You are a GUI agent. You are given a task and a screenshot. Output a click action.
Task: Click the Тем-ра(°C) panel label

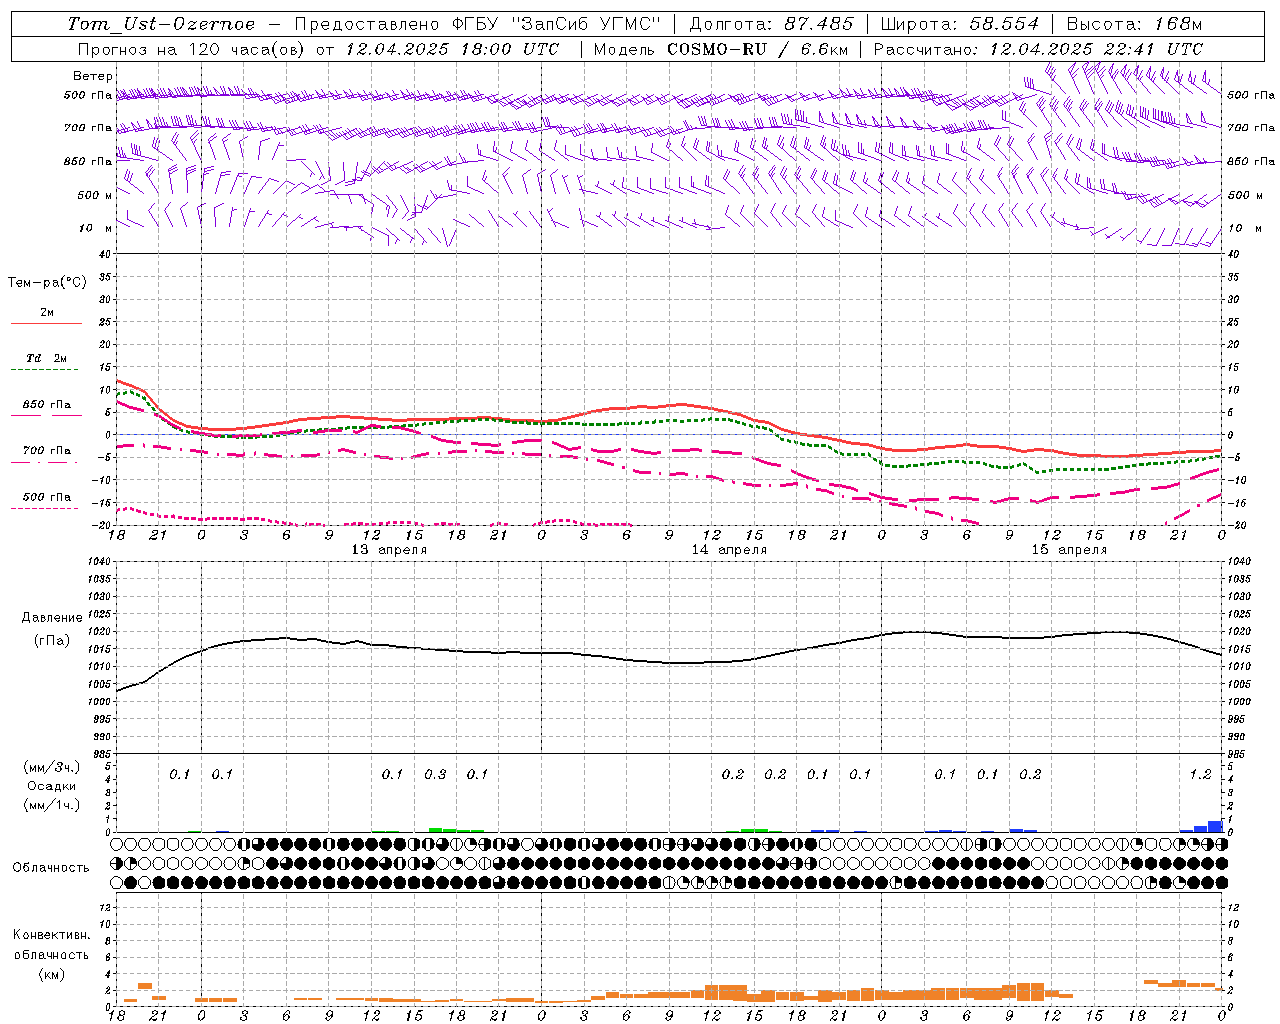pos(47,283)
